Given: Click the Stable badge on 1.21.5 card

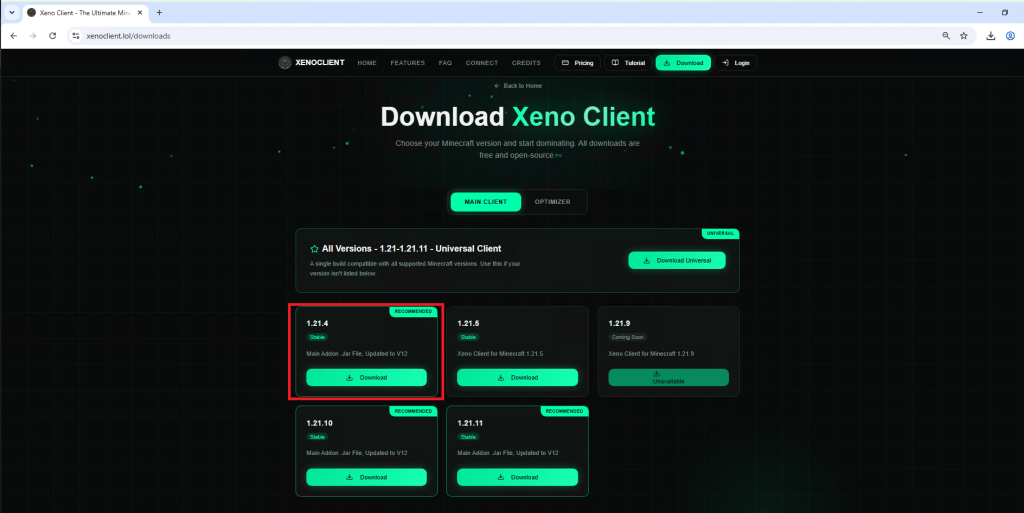Looking at the screenshot, I should tap(468, 337).
